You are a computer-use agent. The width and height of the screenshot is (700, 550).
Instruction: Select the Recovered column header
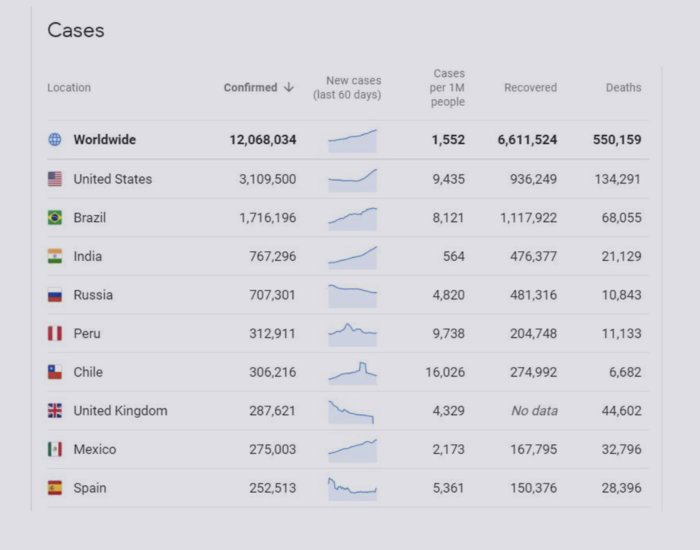[530, 88]
